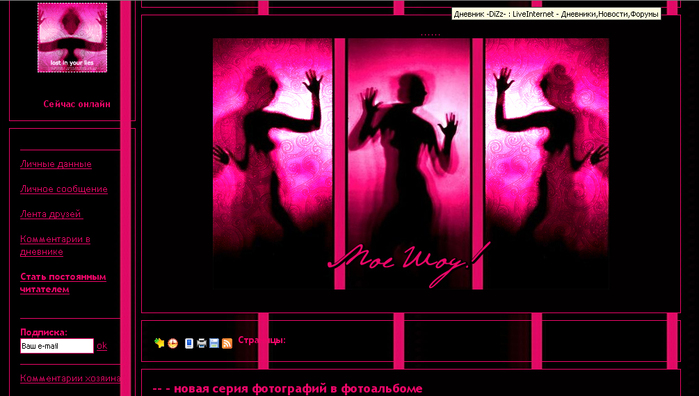Go to Лента друзей
699x396 pixels.
tap(51, 214)
